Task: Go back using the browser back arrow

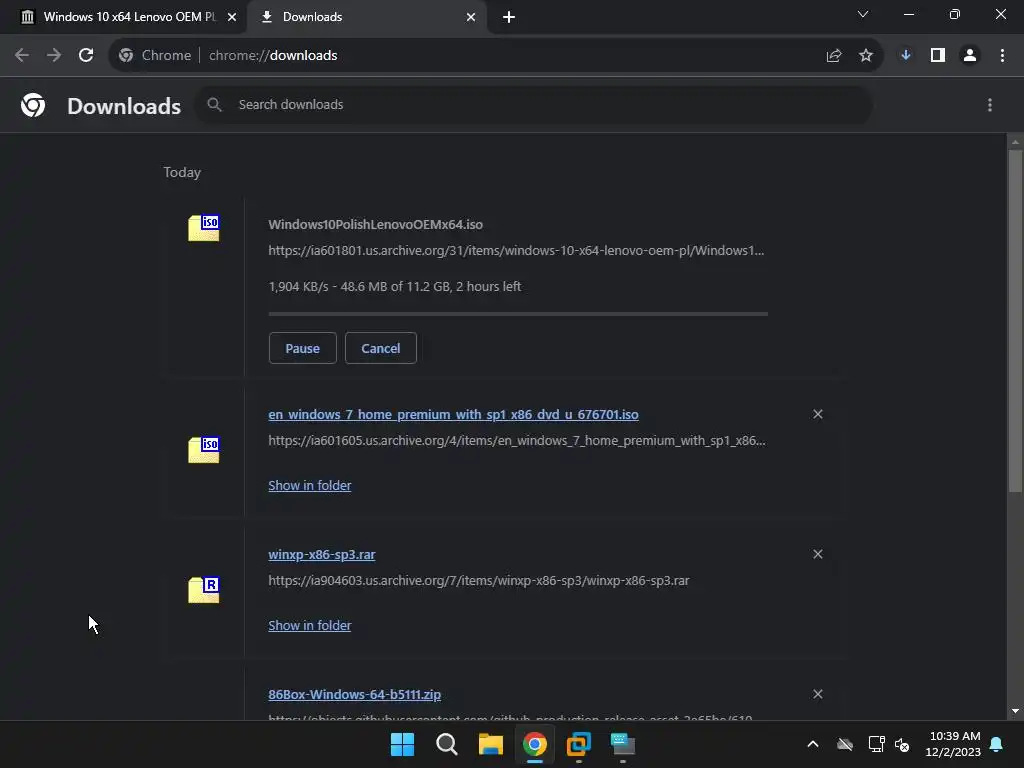Action: coord(22,56)
